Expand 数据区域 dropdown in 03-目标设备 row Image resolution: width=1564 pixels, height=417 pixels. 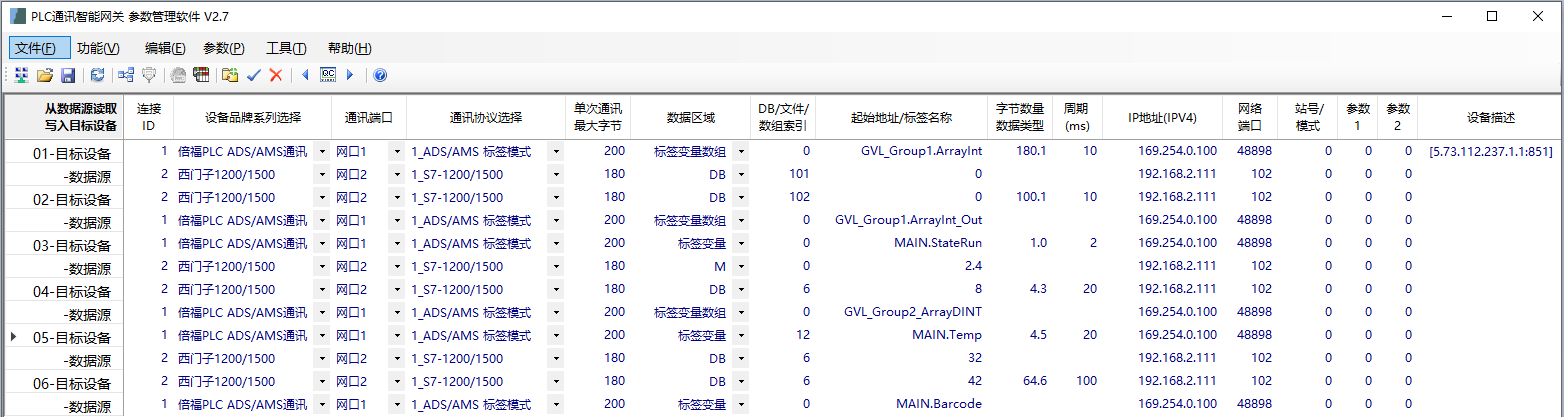pos(741,243)
